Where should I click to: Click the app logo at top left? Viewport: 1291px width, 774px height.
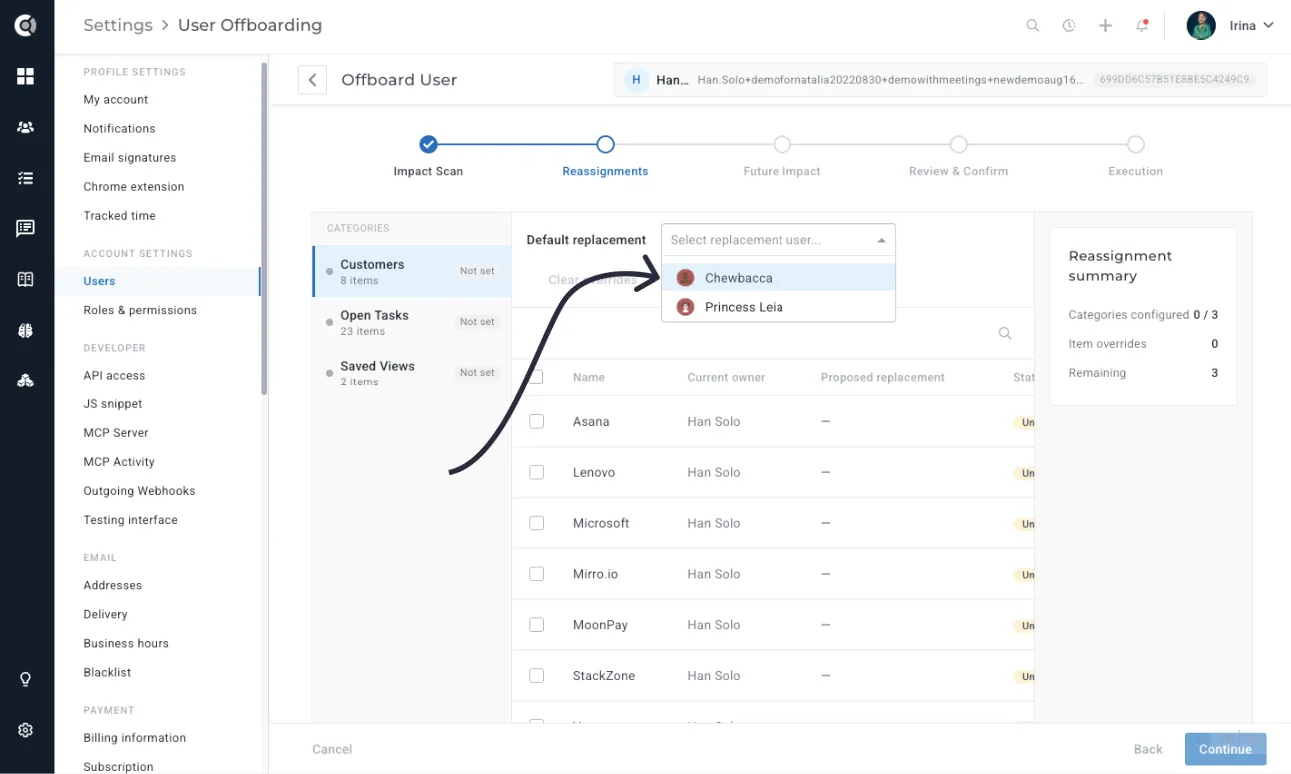click(x=26, y=26)
